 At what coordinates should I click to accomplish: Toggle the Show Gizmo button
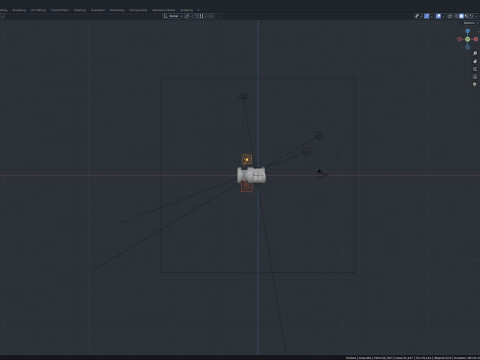pyautogui.click(x=427, y=16)
